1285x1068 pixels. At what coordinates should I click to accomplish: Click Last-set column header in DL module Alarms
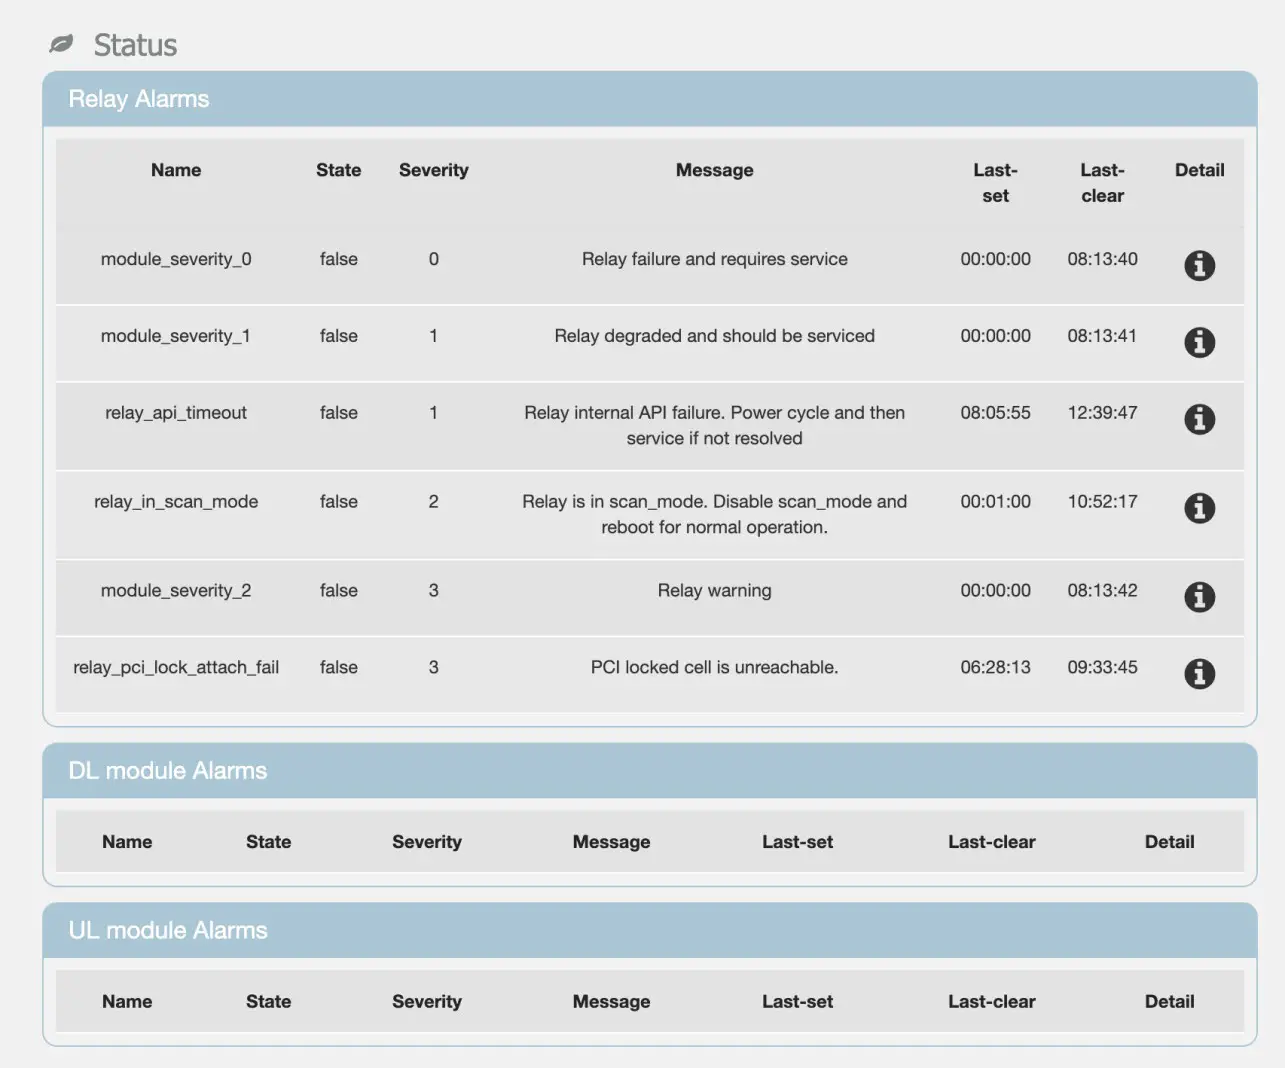[798, 842]
